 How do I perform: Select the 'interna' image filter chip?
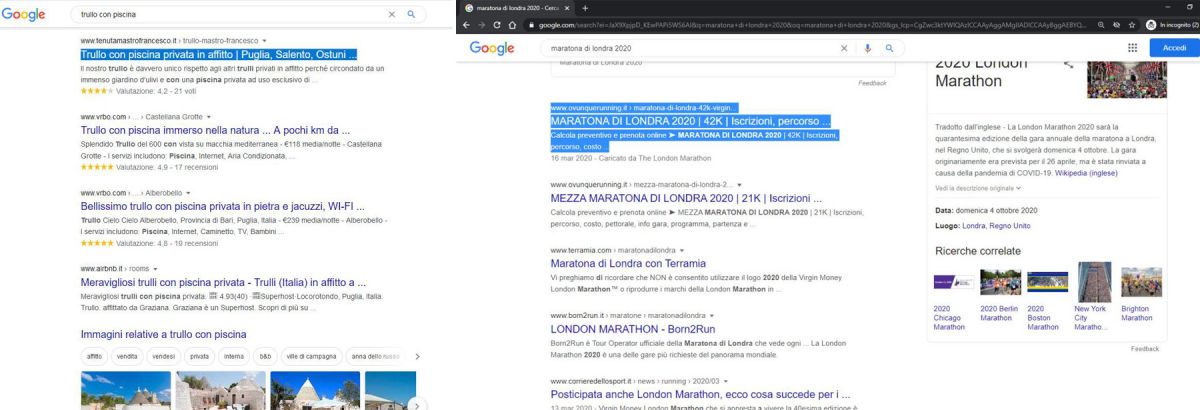234,356
